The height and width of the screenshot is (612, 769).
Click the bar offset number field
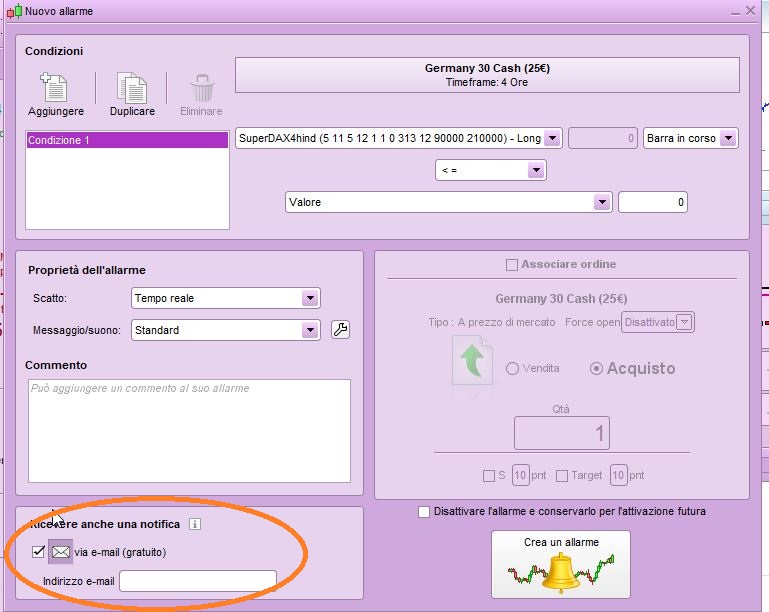click(x=603, y=138)
